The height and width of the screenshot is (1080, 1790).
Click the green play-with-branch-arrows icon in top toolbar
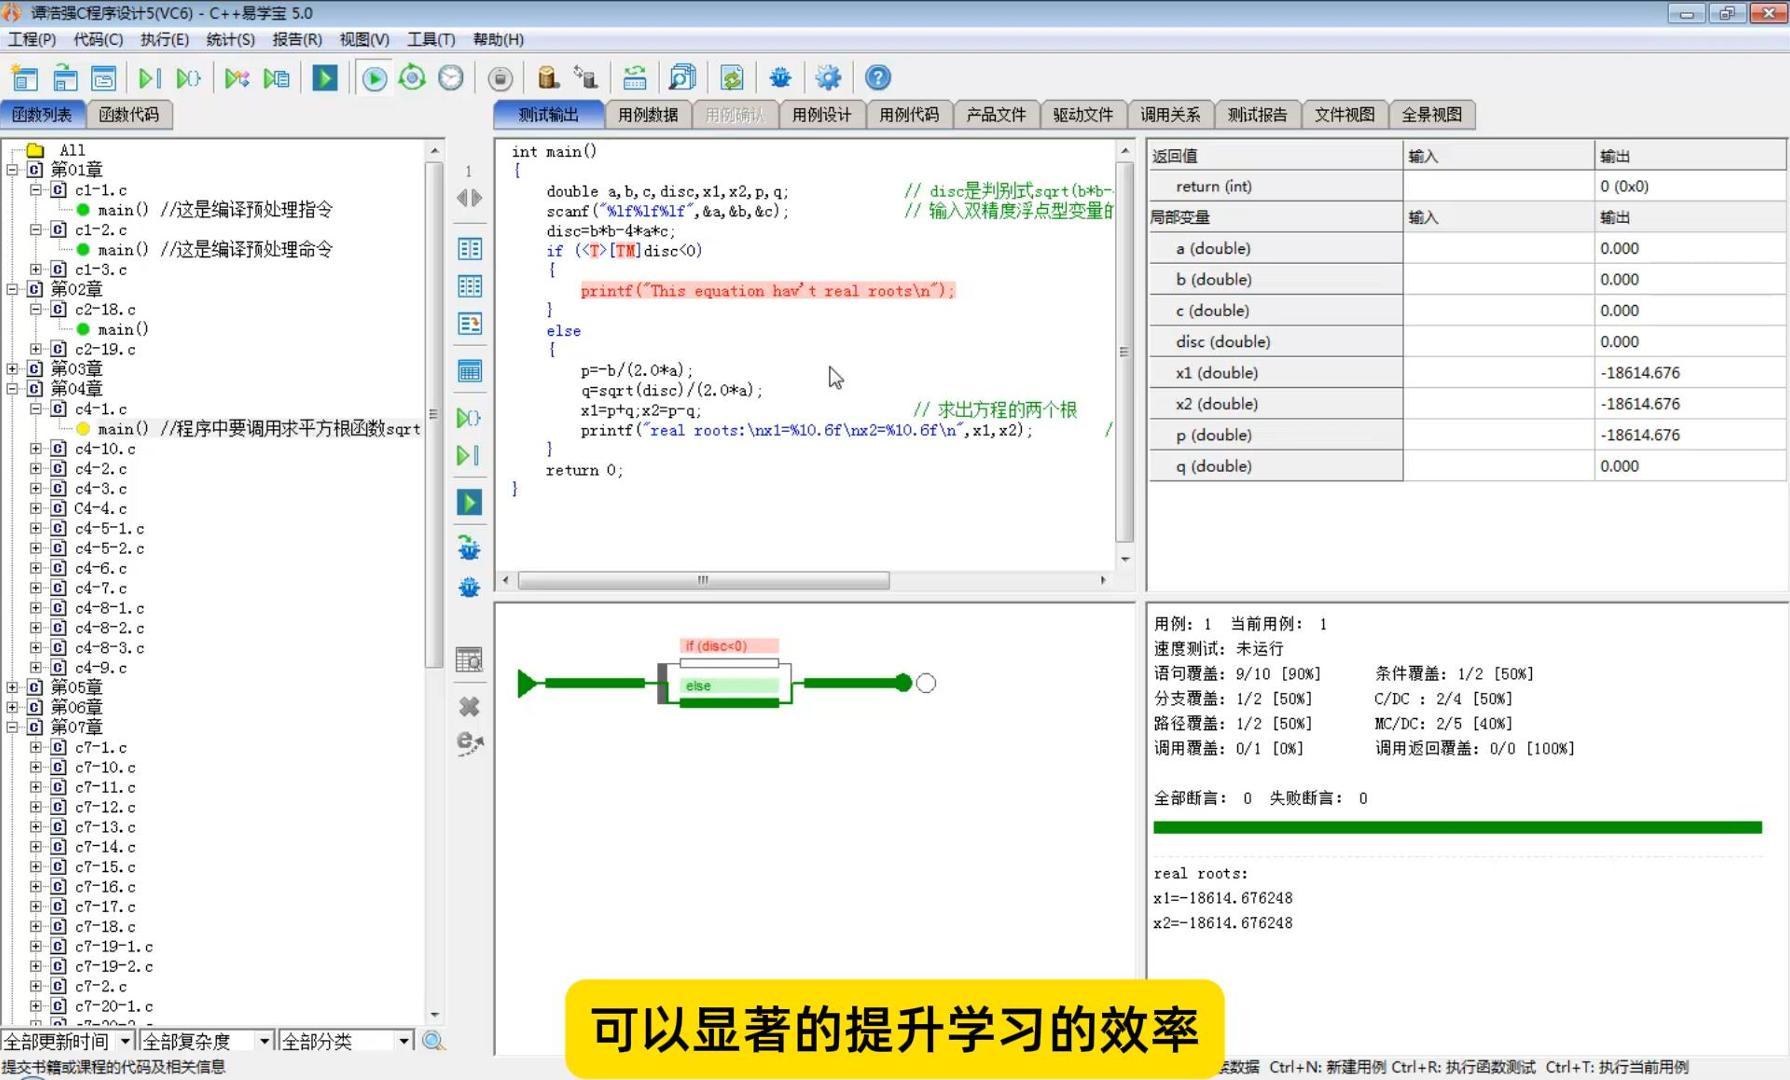coord(237,78)
